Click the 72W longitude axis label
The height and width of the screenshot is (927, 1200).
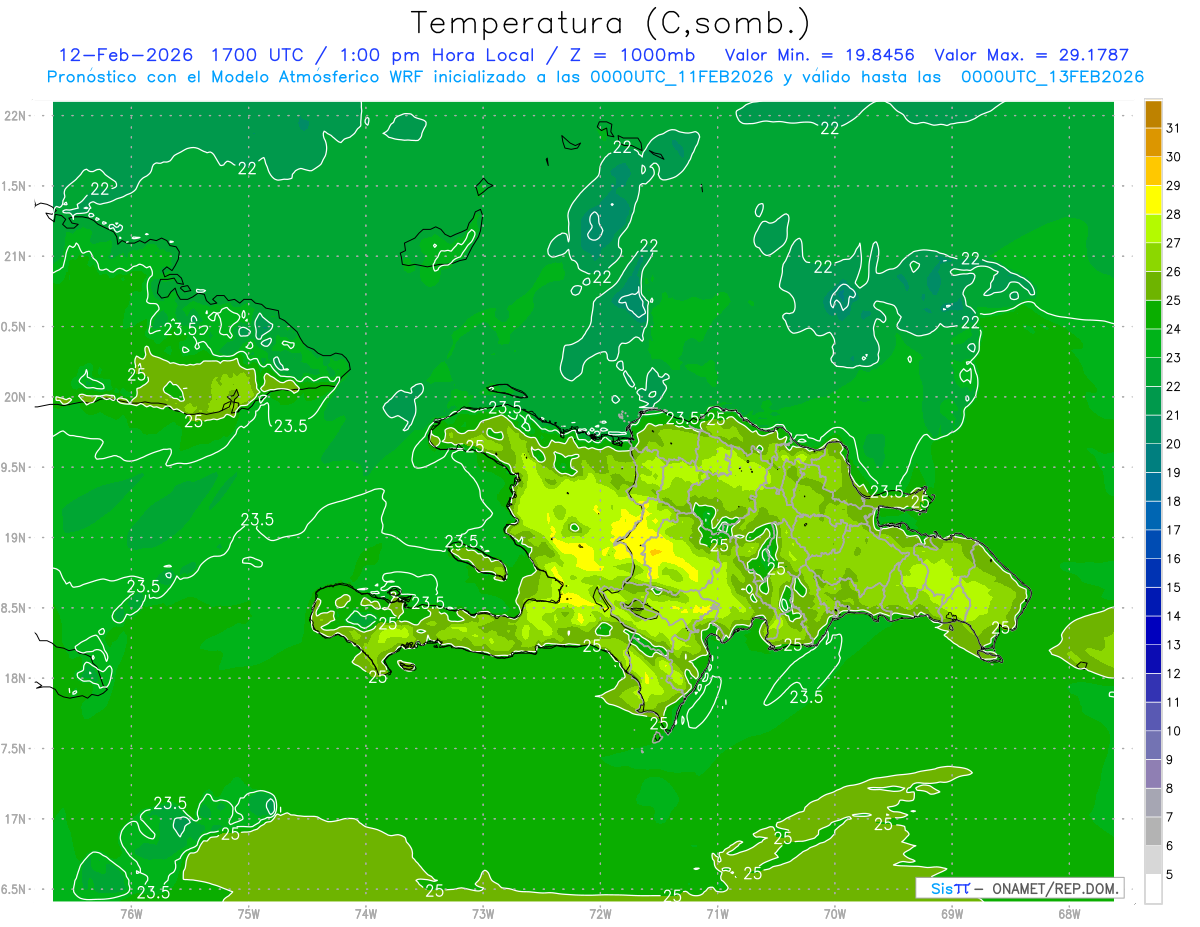click(600, 913)
